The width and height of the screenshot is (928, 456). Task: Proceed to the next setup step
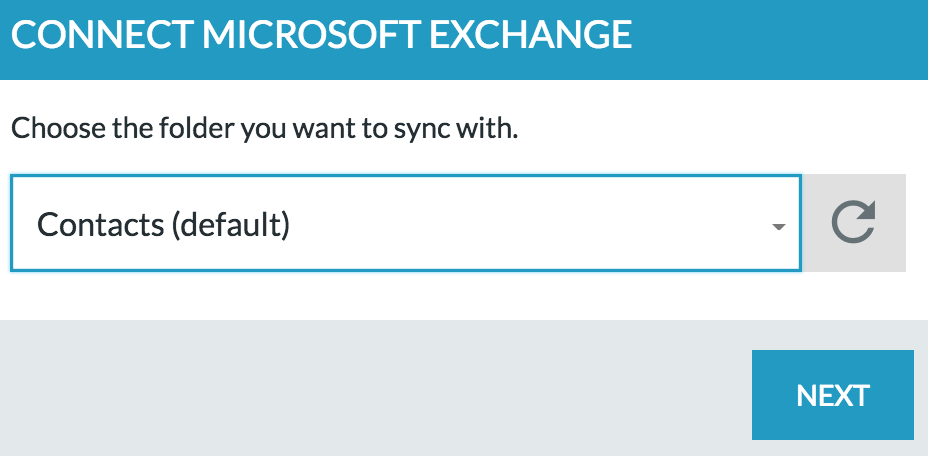click(x=833, y=395)
